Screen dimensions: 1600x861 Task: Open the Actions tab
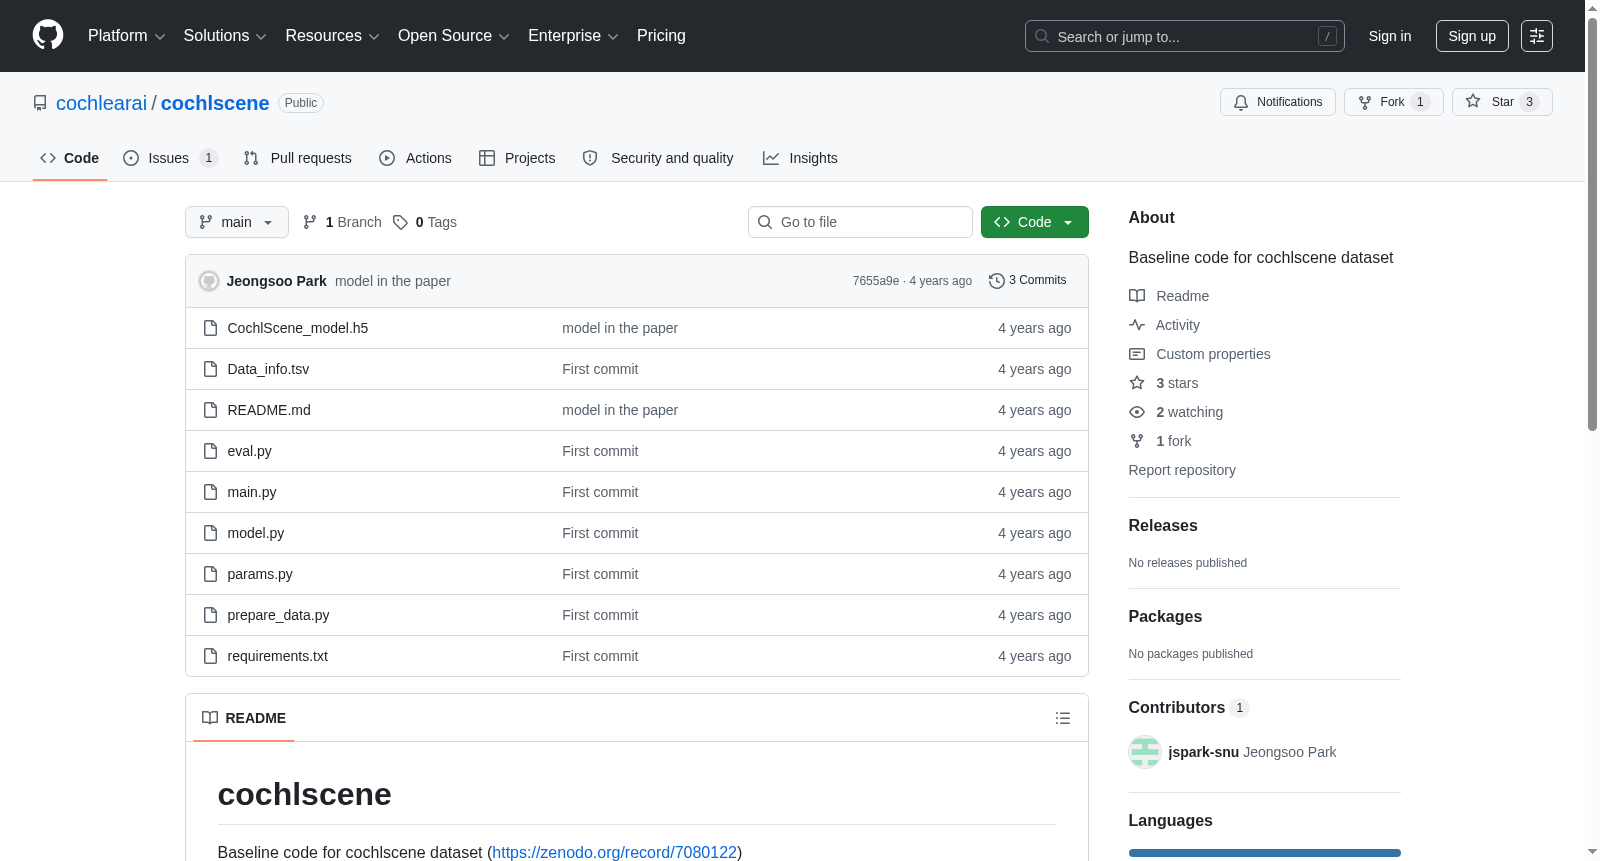(416, 158)
